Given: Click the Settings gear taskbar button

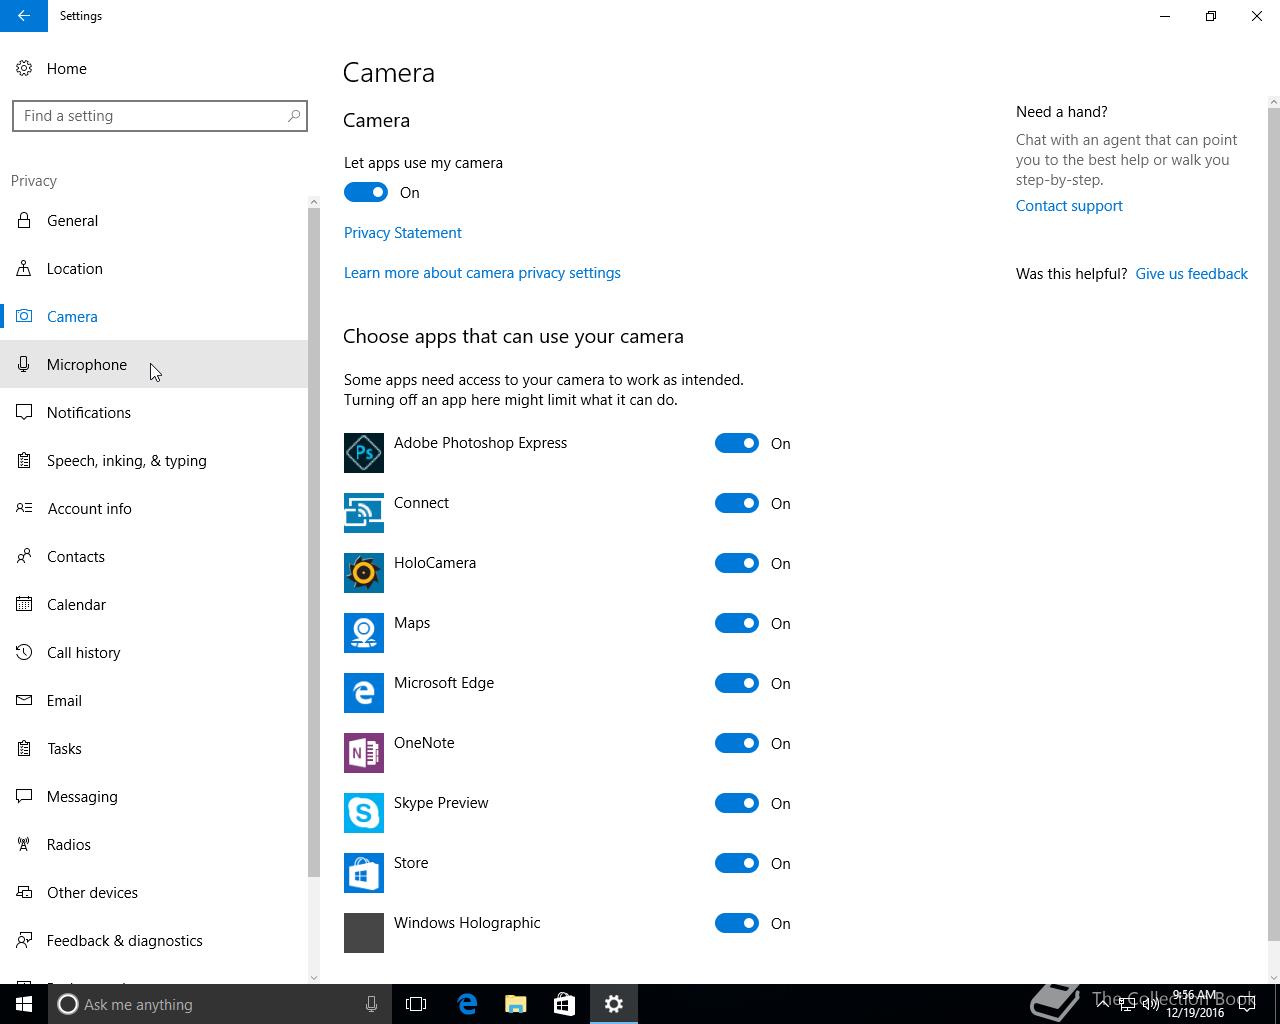Looking at the screenshot, I should pos(614,1004).
